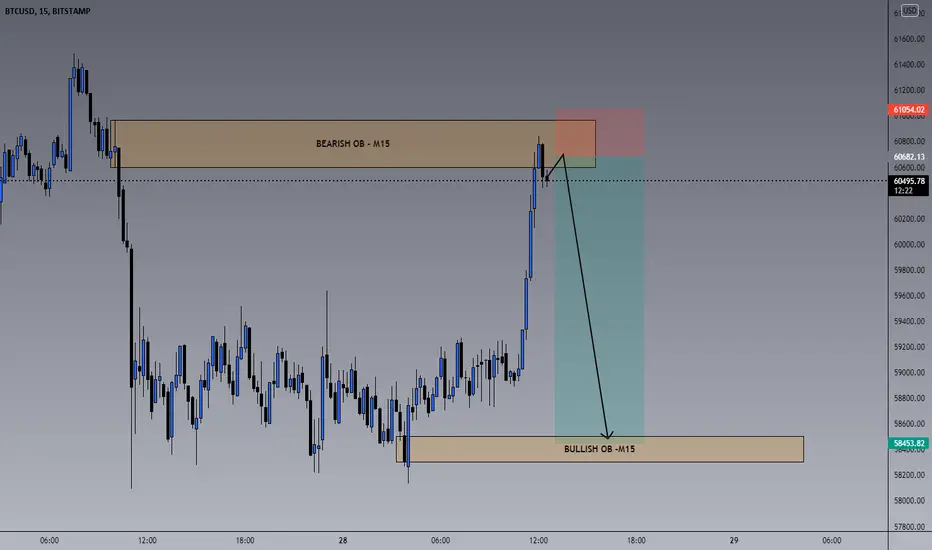Click the 59800.00 price axis label
This screenshot has height=550, width=932.
click(x=909, y=270)
